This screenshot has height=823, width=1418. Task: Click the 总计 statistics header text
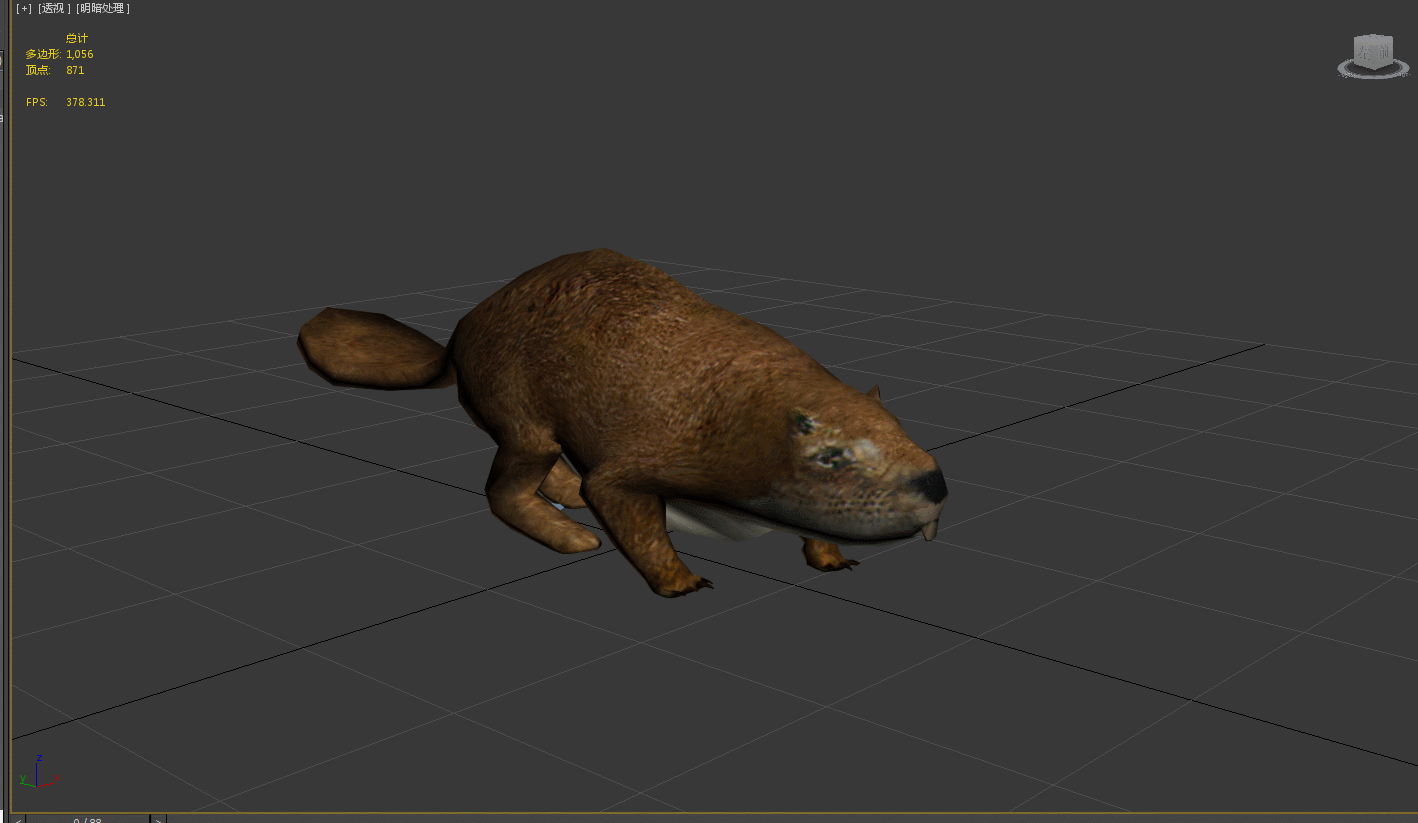point(77,38)
